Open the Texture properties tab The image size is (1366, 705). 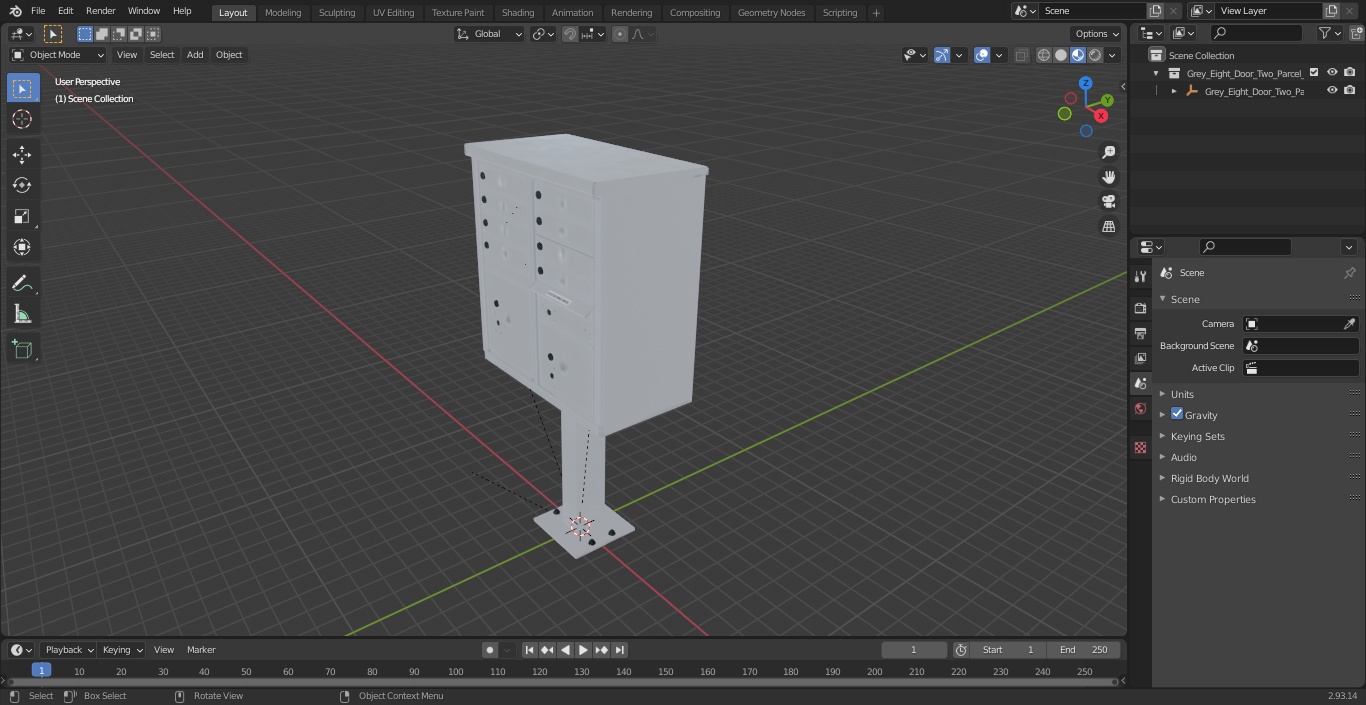[1140, 447]
